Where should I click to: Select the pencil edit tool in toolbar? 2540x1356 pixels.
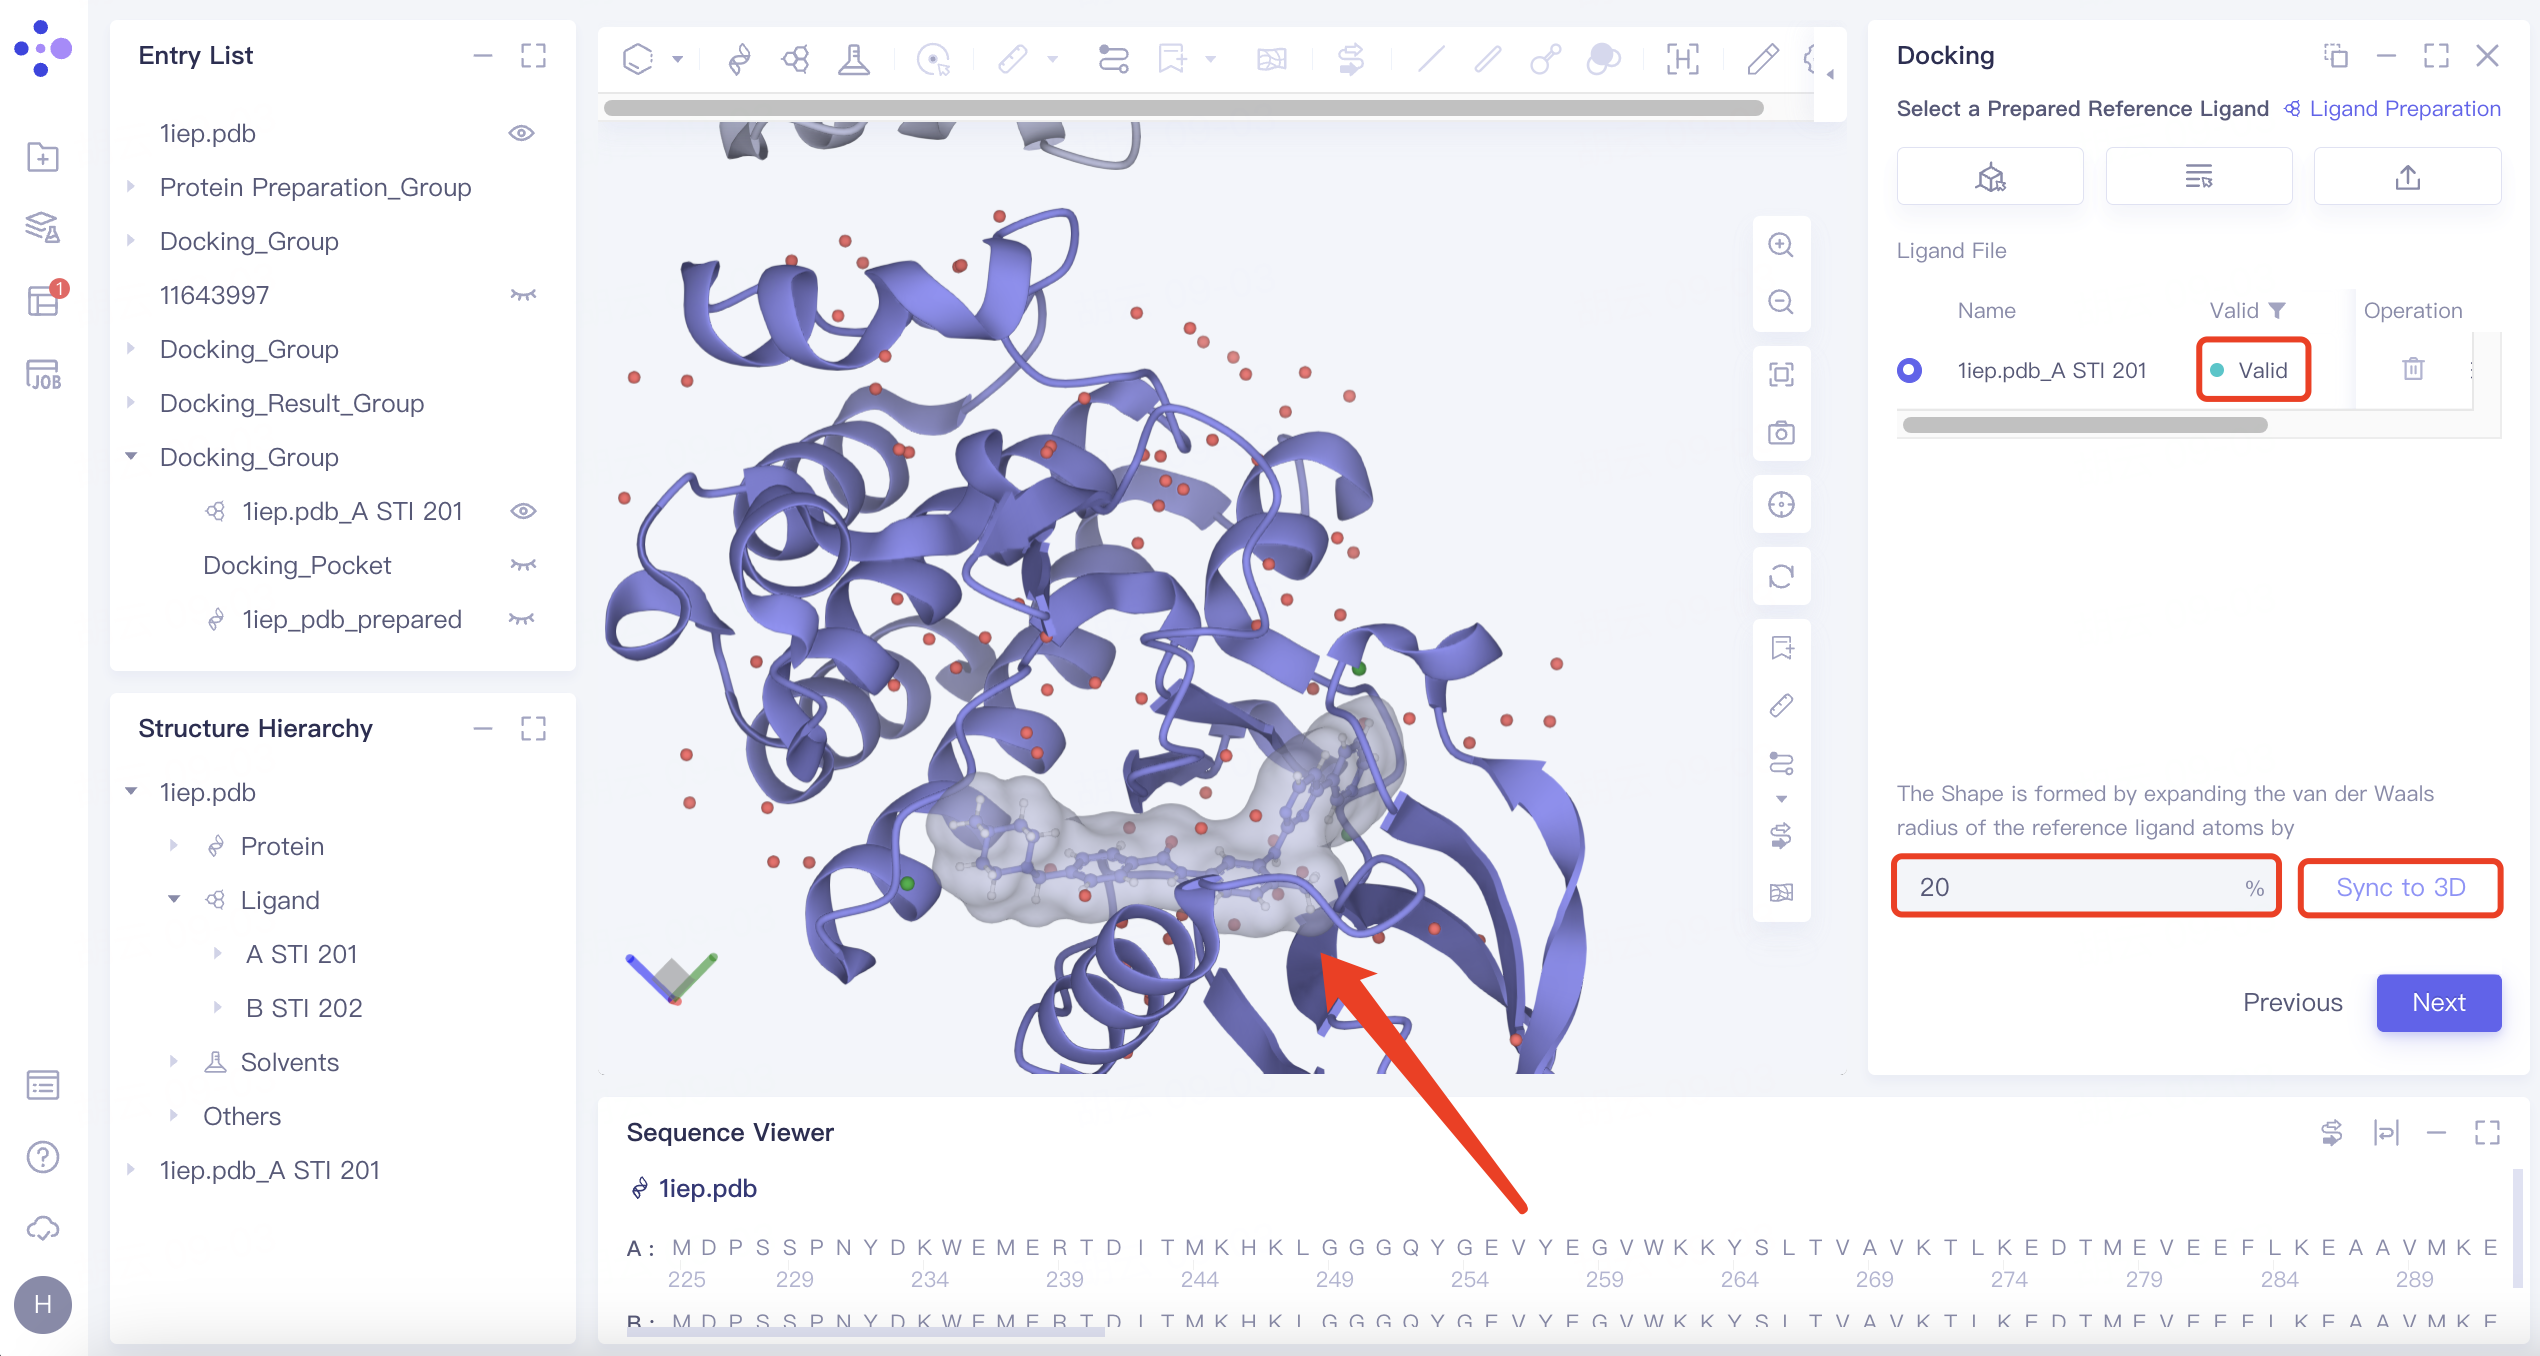click(x=1762, y=60)
